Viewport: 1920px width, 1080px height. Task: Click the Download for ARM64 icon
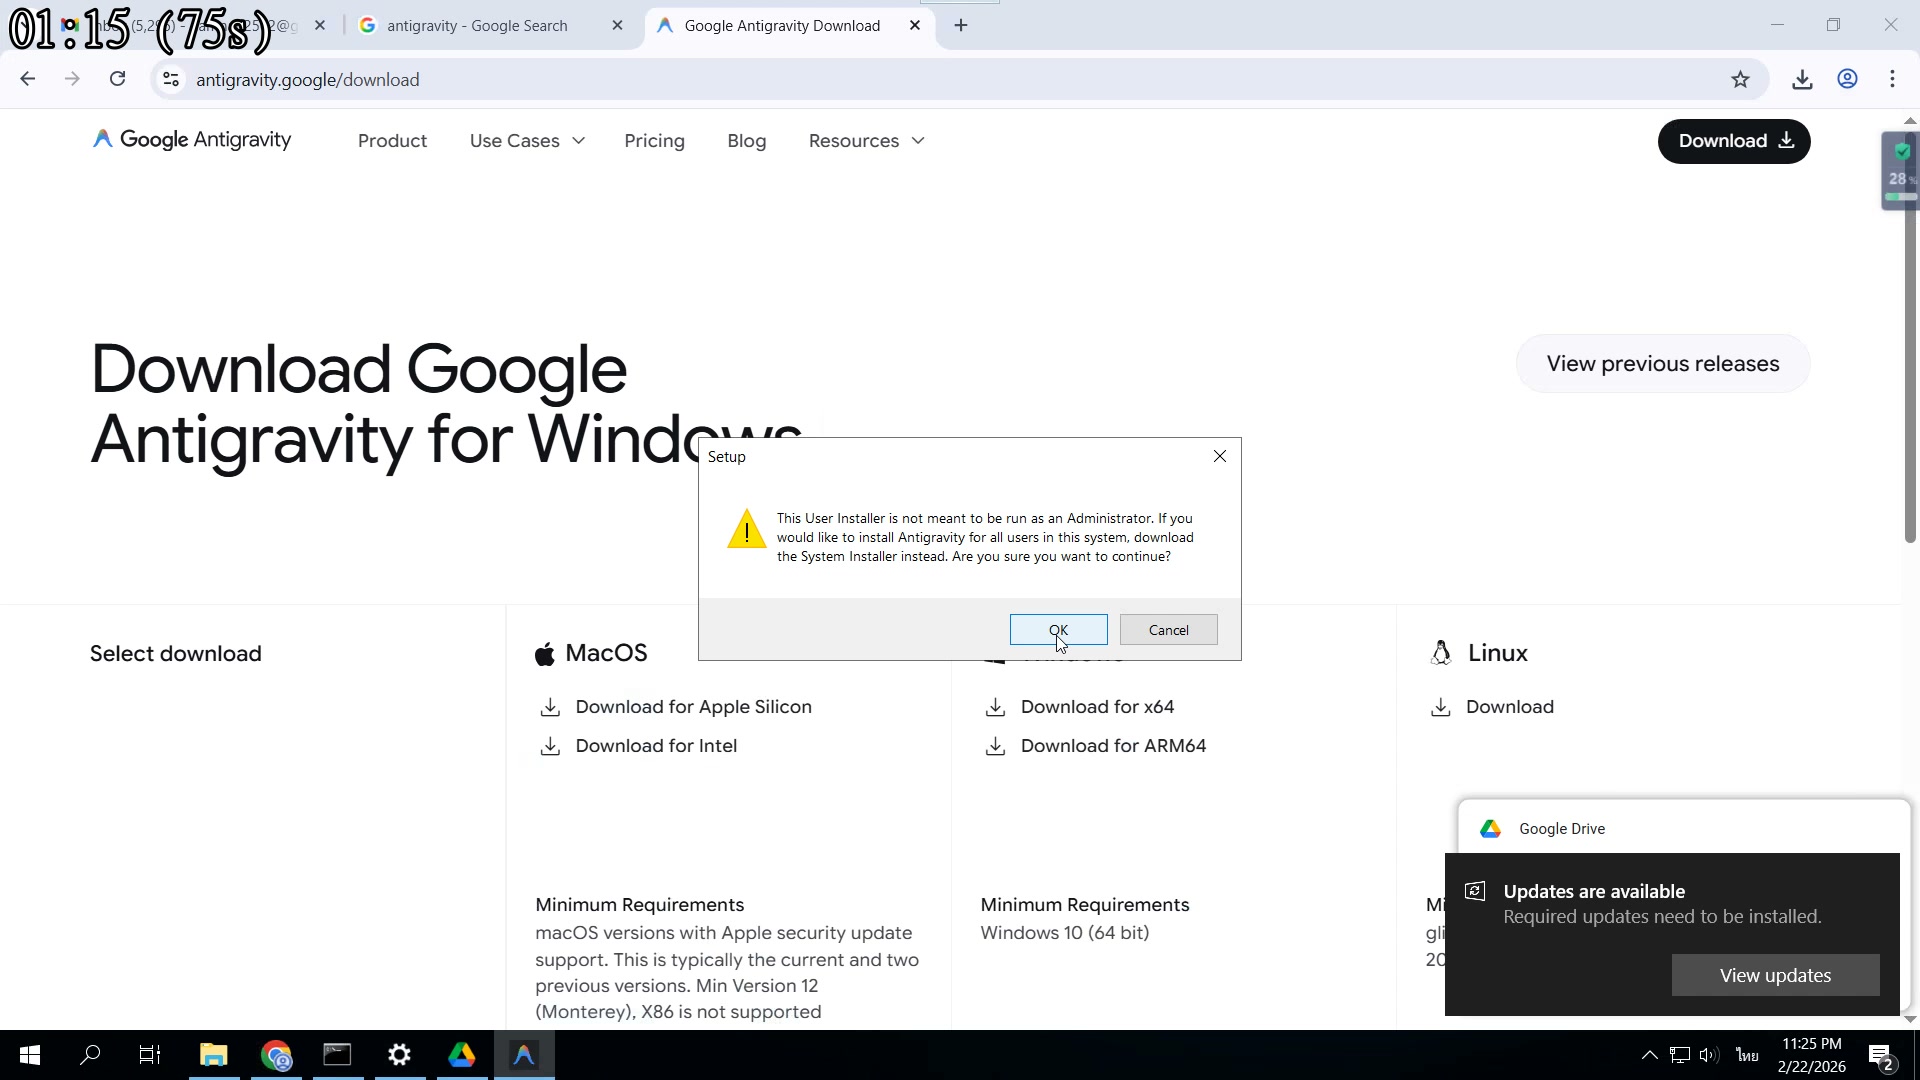995,746
